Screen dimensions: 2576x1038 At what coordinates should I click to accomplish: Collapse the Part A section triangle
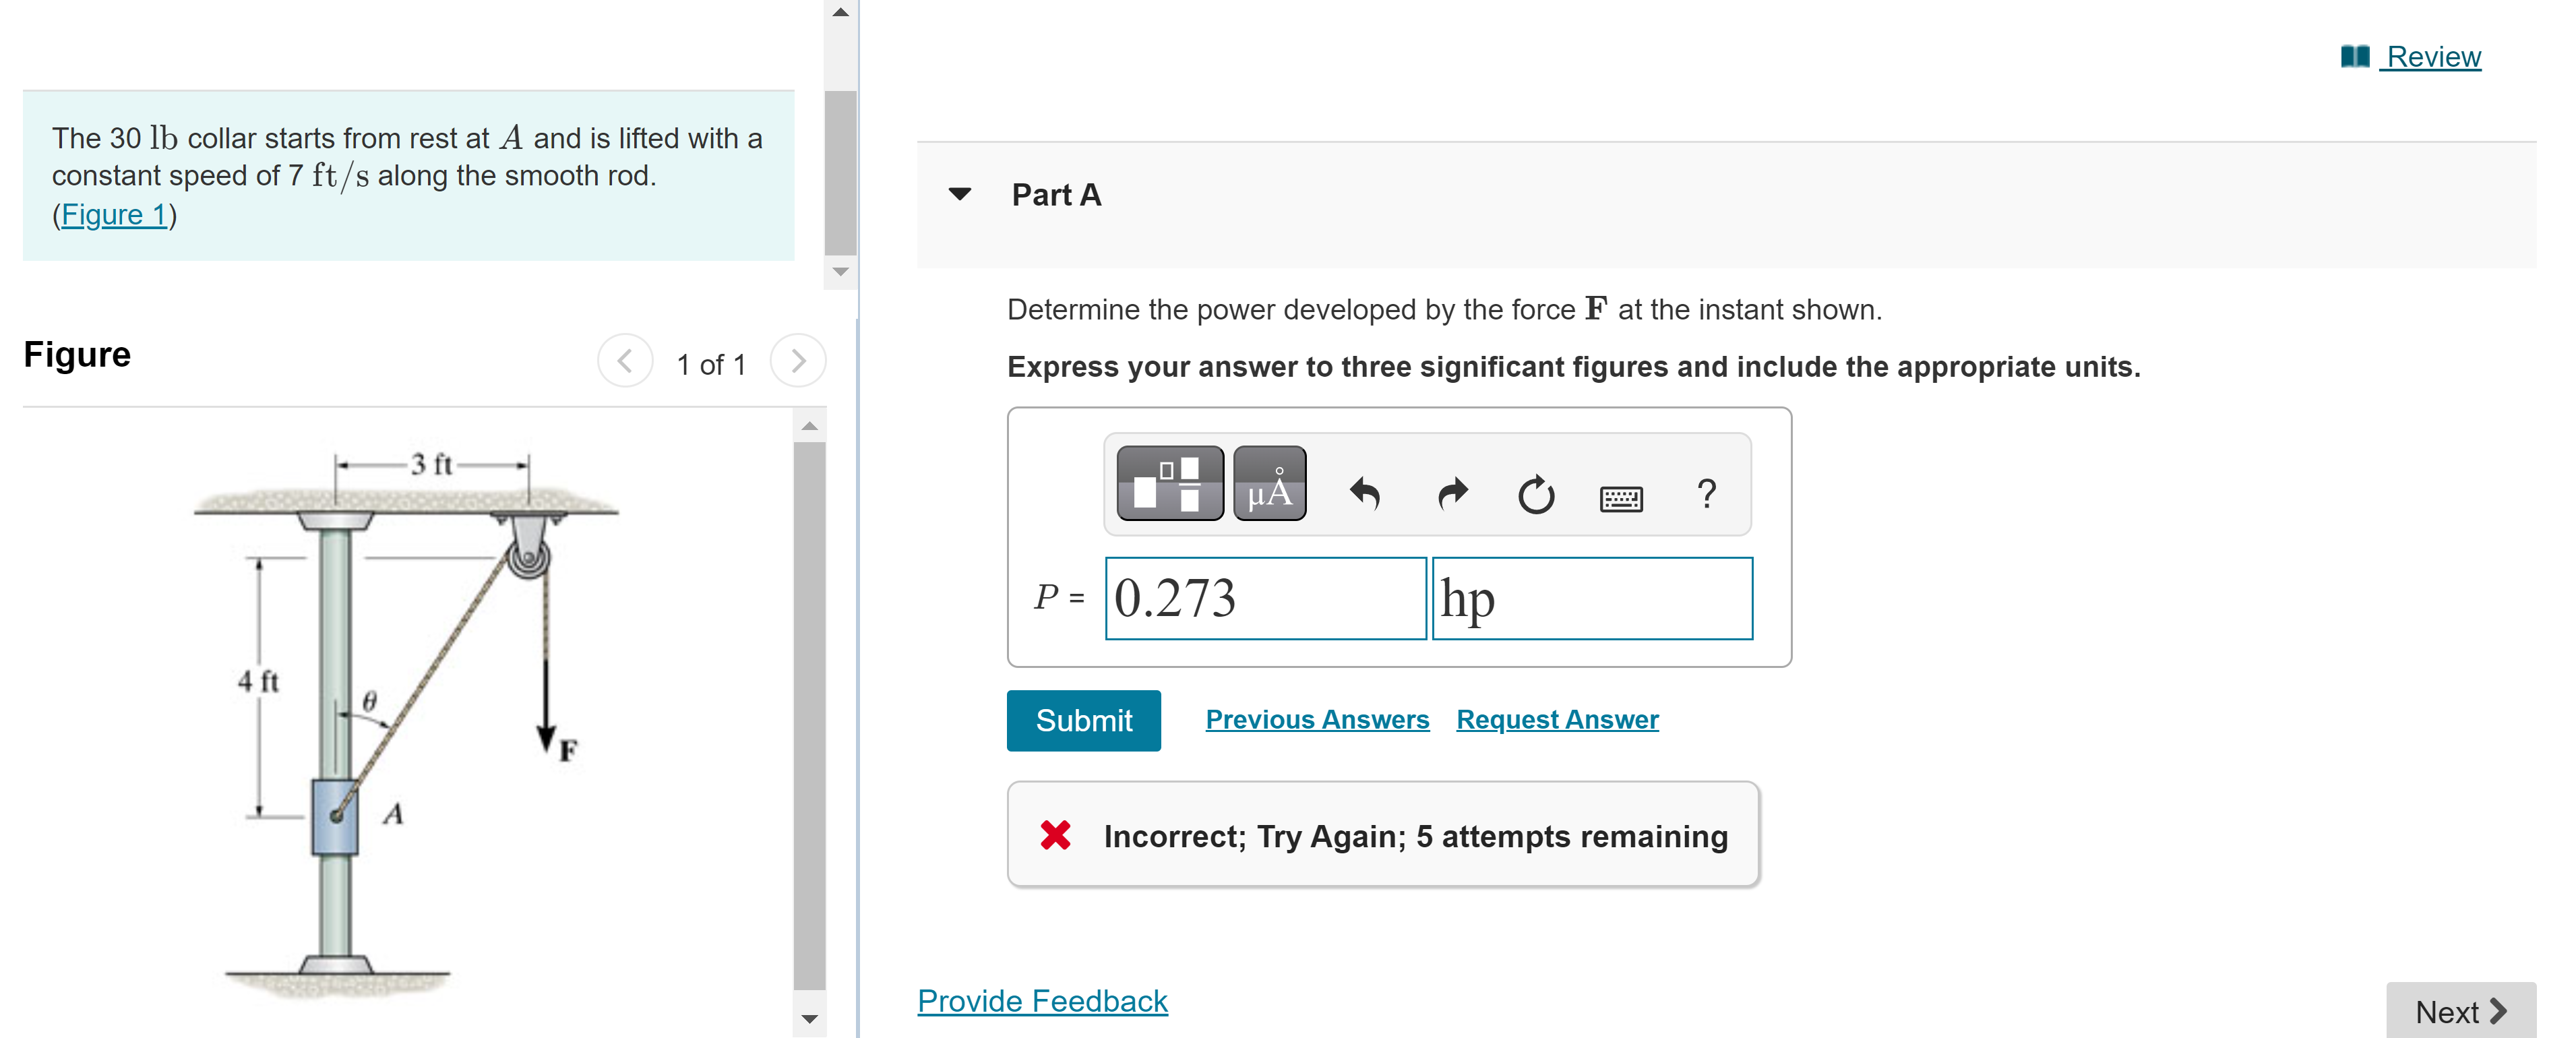coord(959,194)
